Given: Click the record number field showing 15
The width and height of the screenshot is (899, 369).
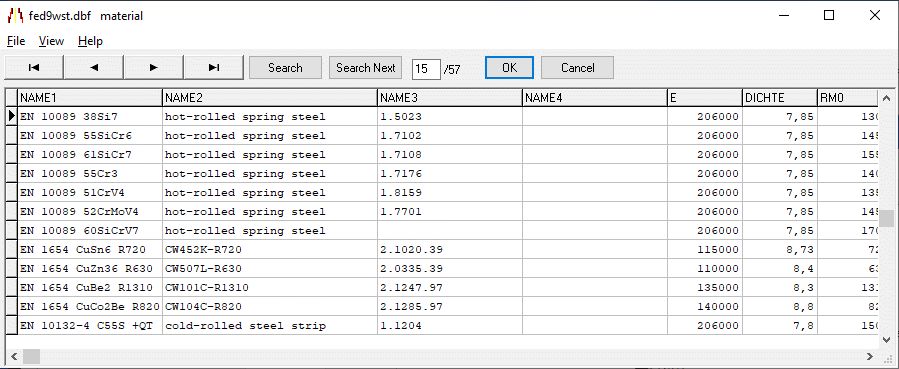Looking at the screenshot, I should [x=426, y=69].
